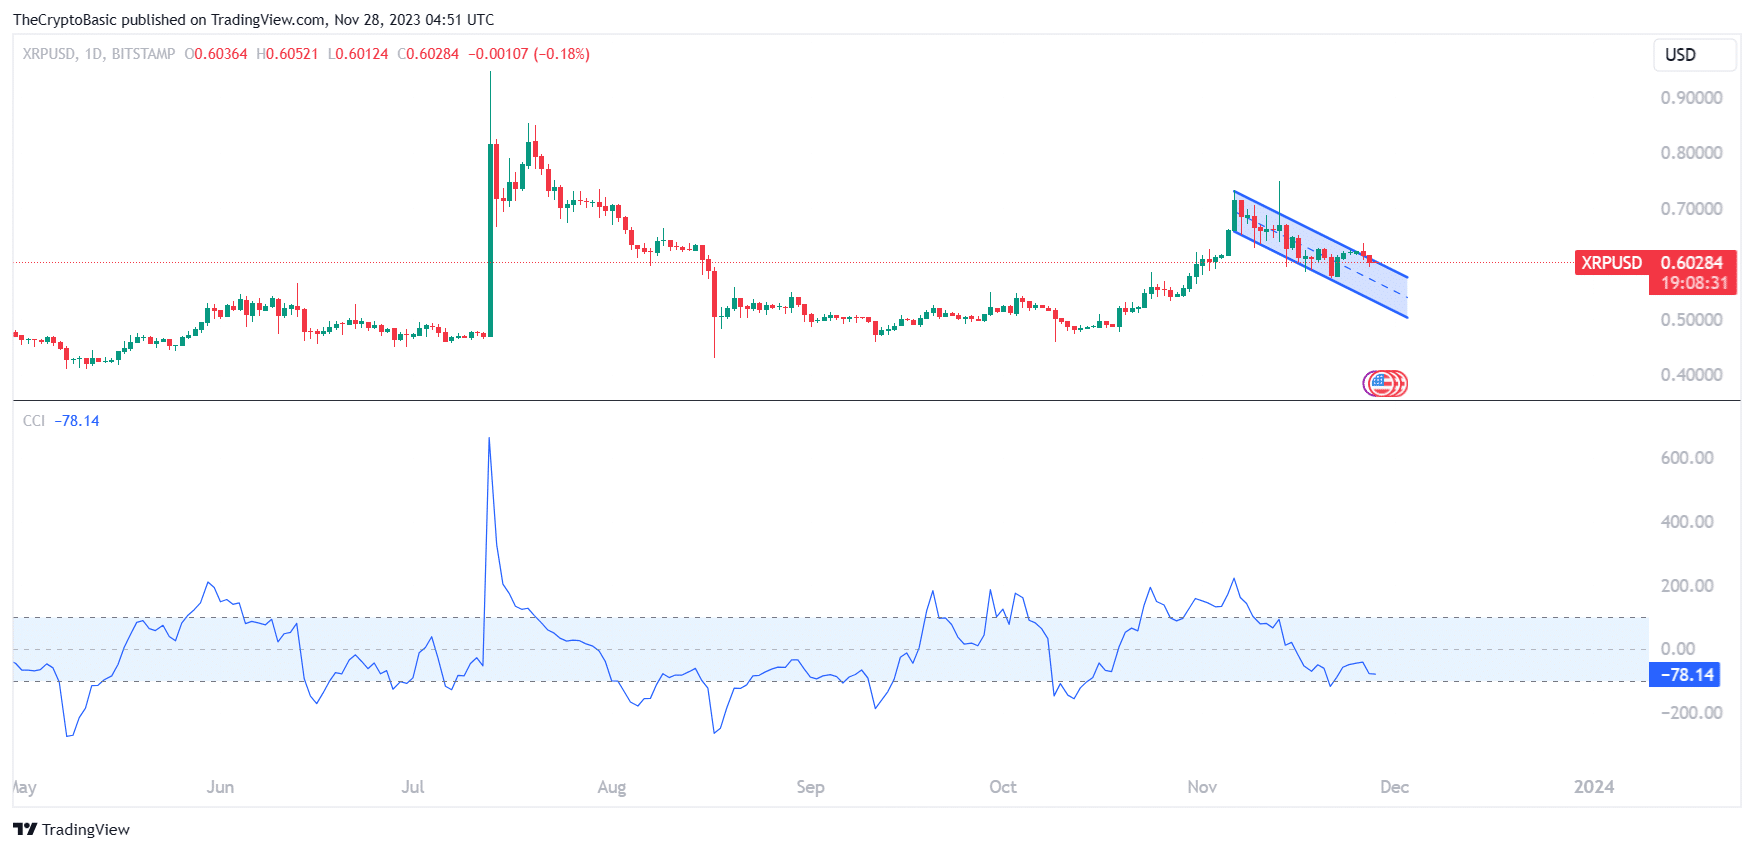Click the 0.50000 price axis label
Viewport: 1754px width, 851px height.
click(1691, 320)
